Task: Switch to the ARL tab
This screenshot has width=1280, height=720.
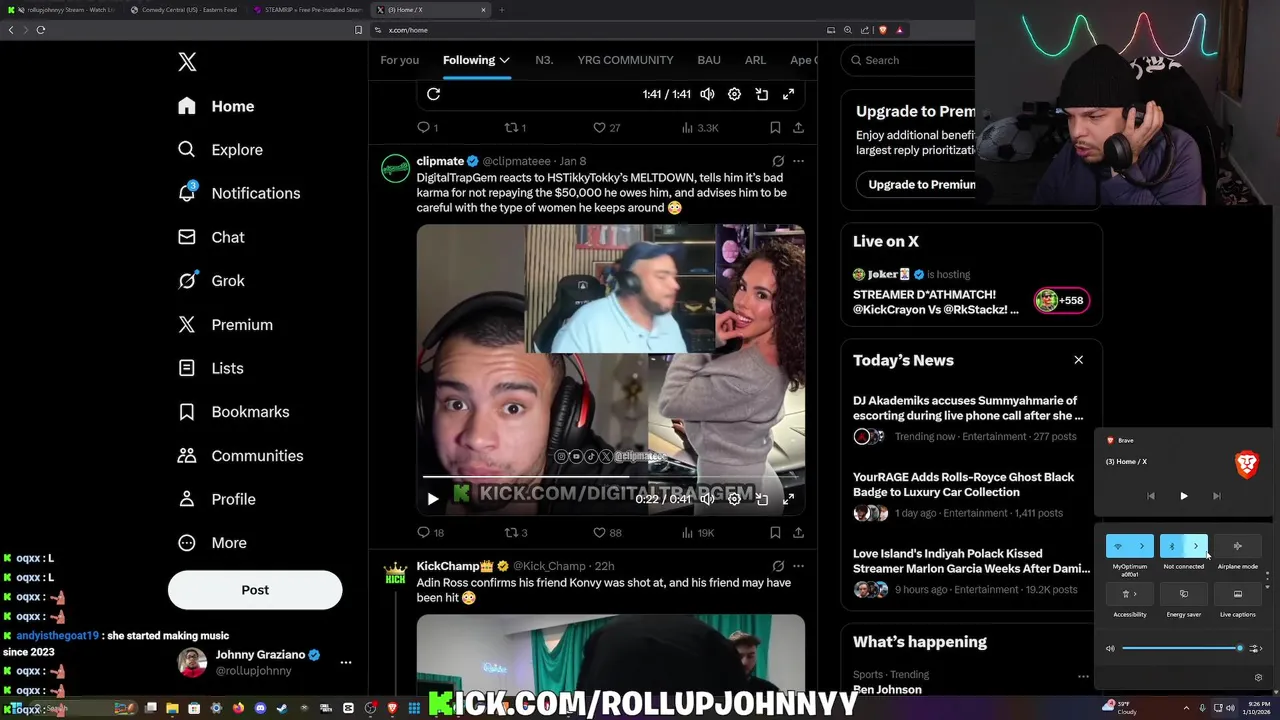Action: (x=755, y=60)
